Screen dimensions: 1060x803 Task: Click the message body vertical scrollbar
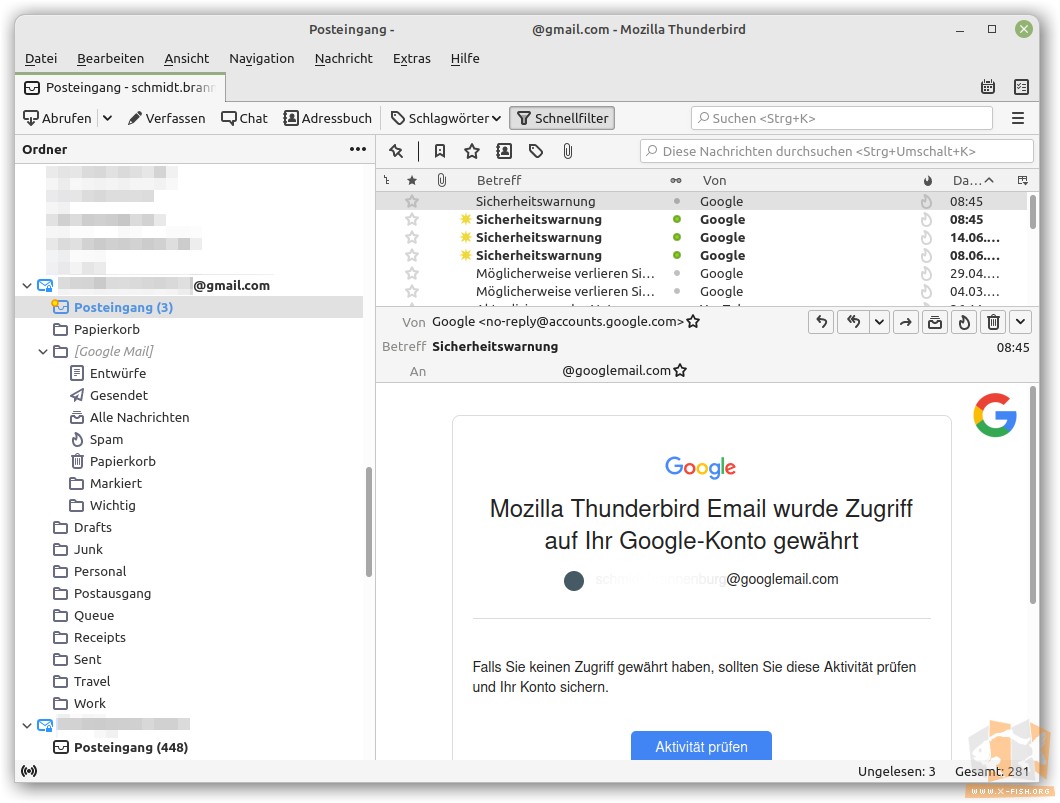pyautogui.click(x=1033, y=495)
